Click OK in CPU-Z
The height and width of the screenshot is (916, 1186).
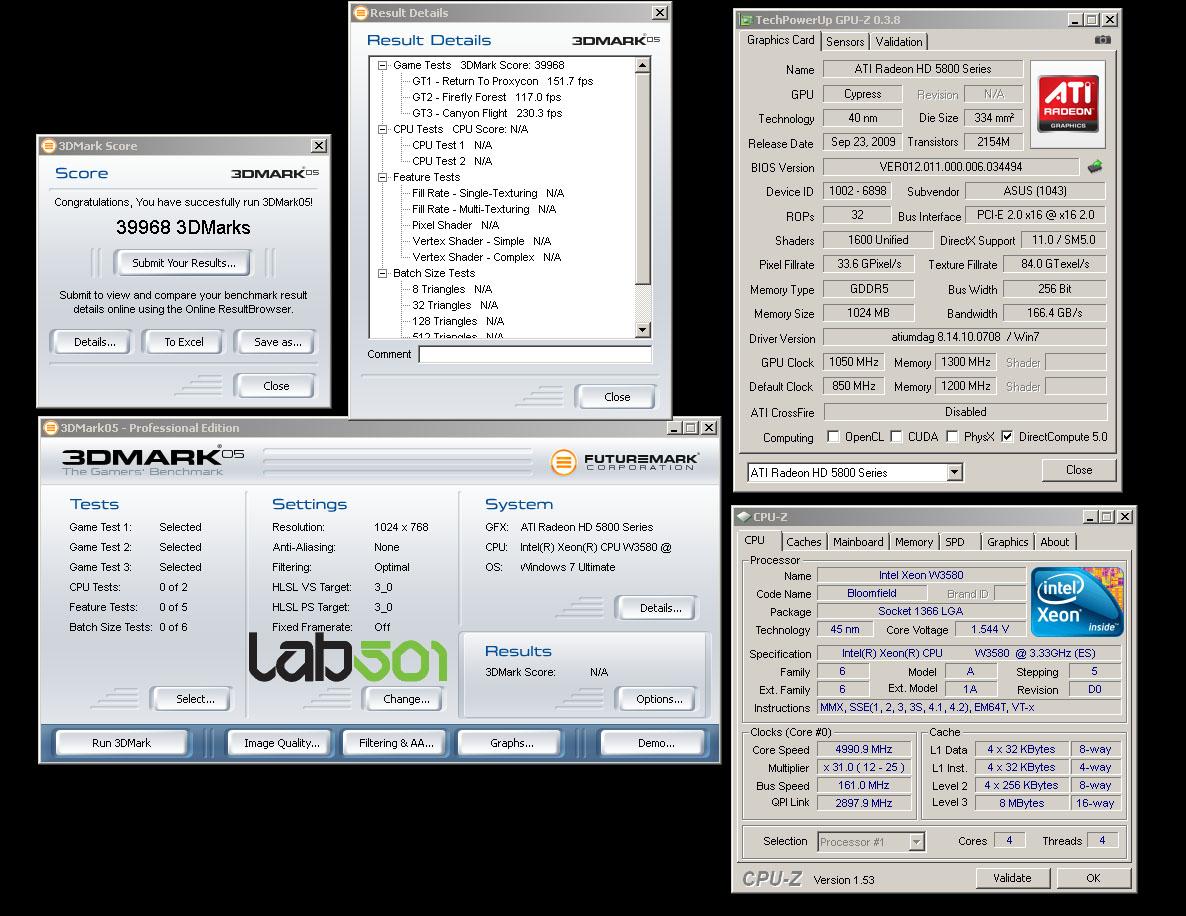[x=1093, y=878]
